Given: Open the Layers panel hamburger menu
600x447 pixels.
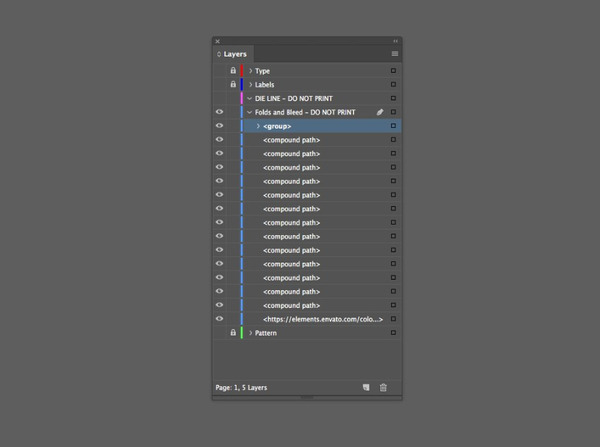Looking at the screenshot, I should coord(395,54).
